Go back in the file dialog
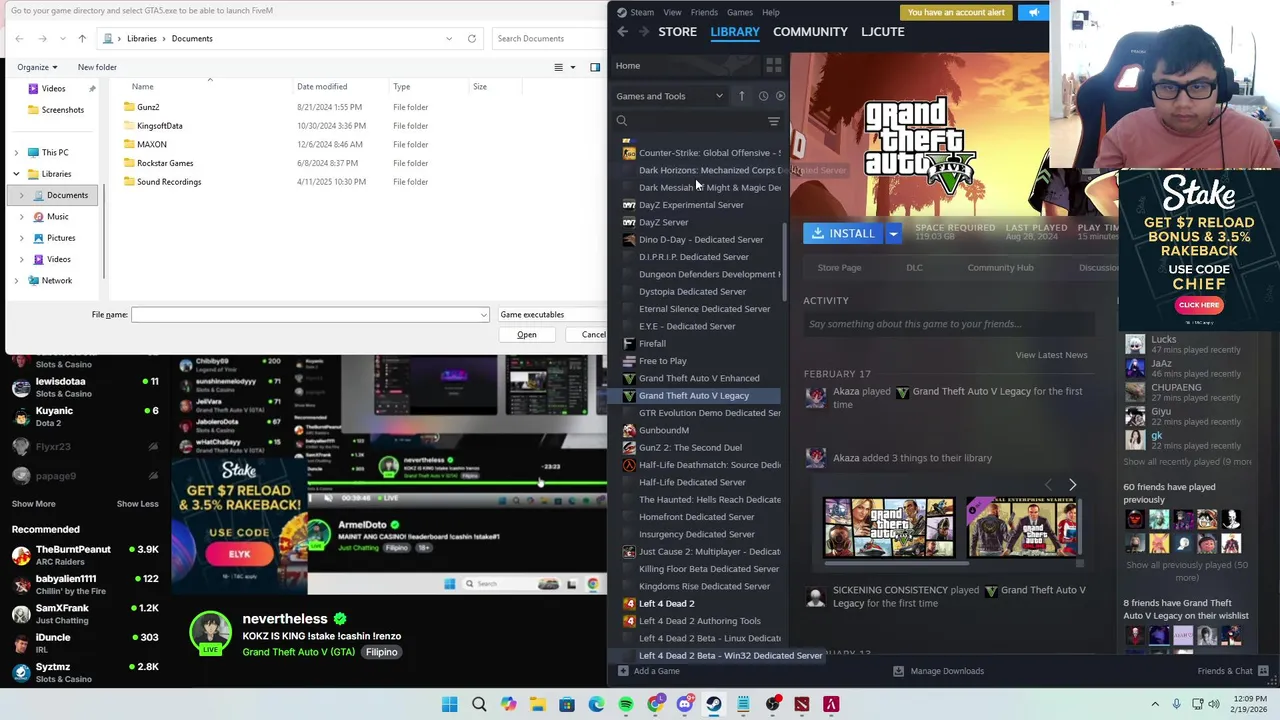This screenshot has height=720, width=1280. pyautogui.click(x=19, y=38)
